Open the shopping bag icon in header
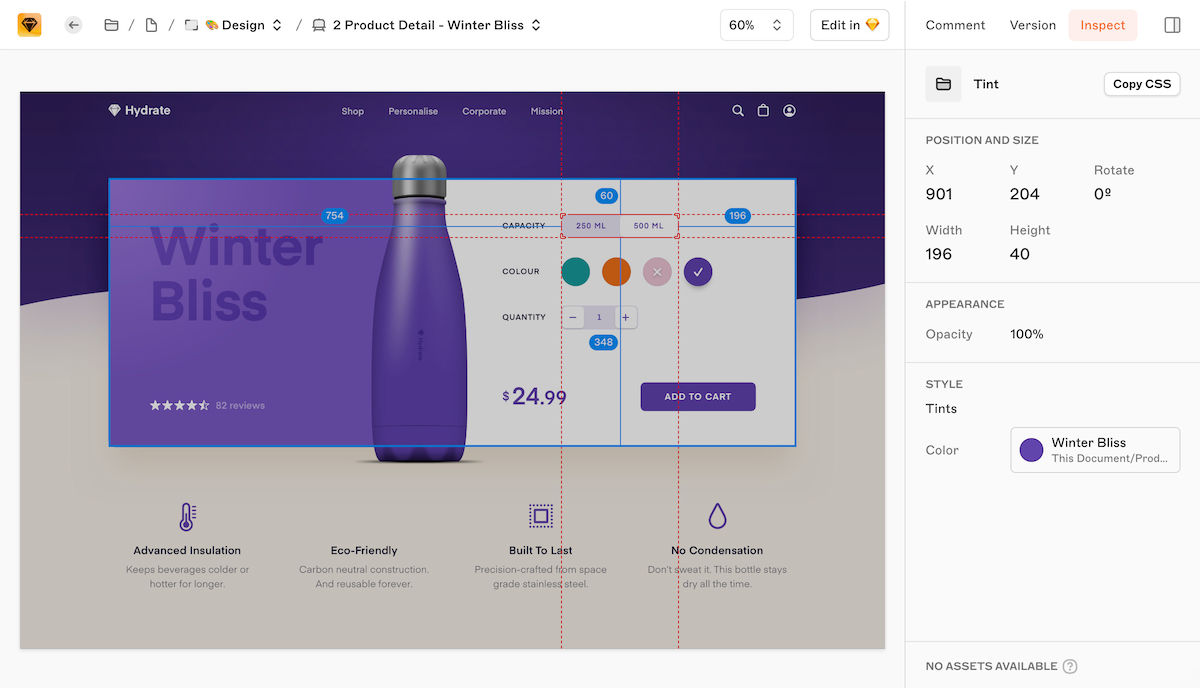 tap(763, 111)
